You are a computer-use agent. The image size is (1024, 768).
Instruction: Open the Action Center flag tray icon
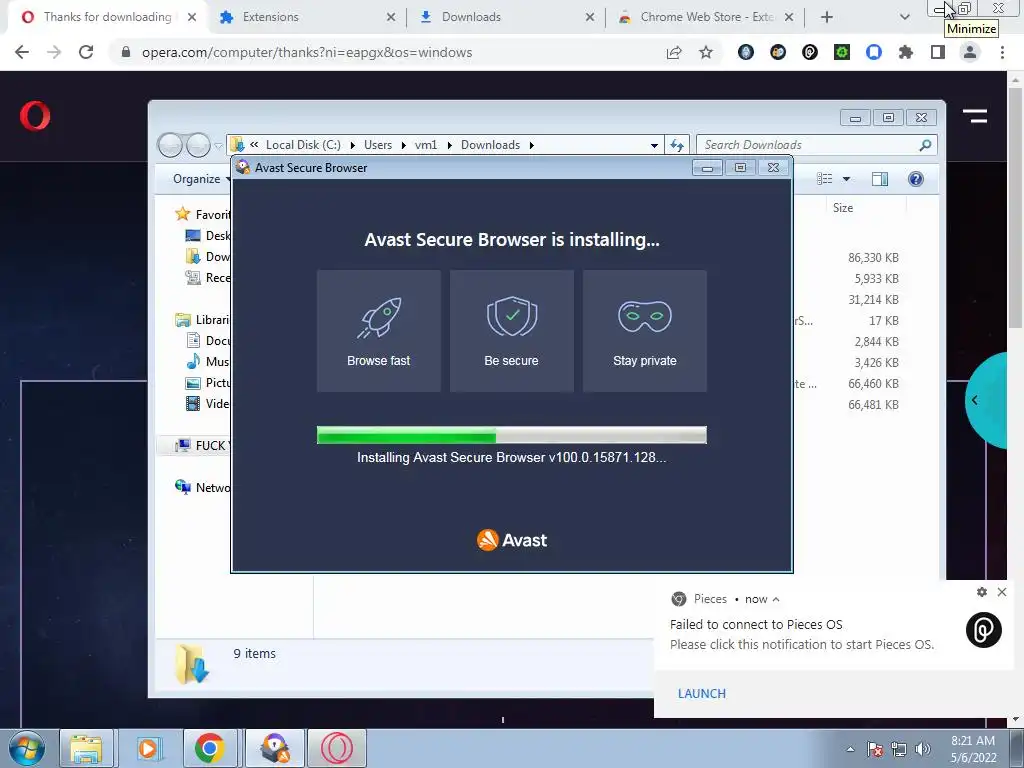click(875, 749)
